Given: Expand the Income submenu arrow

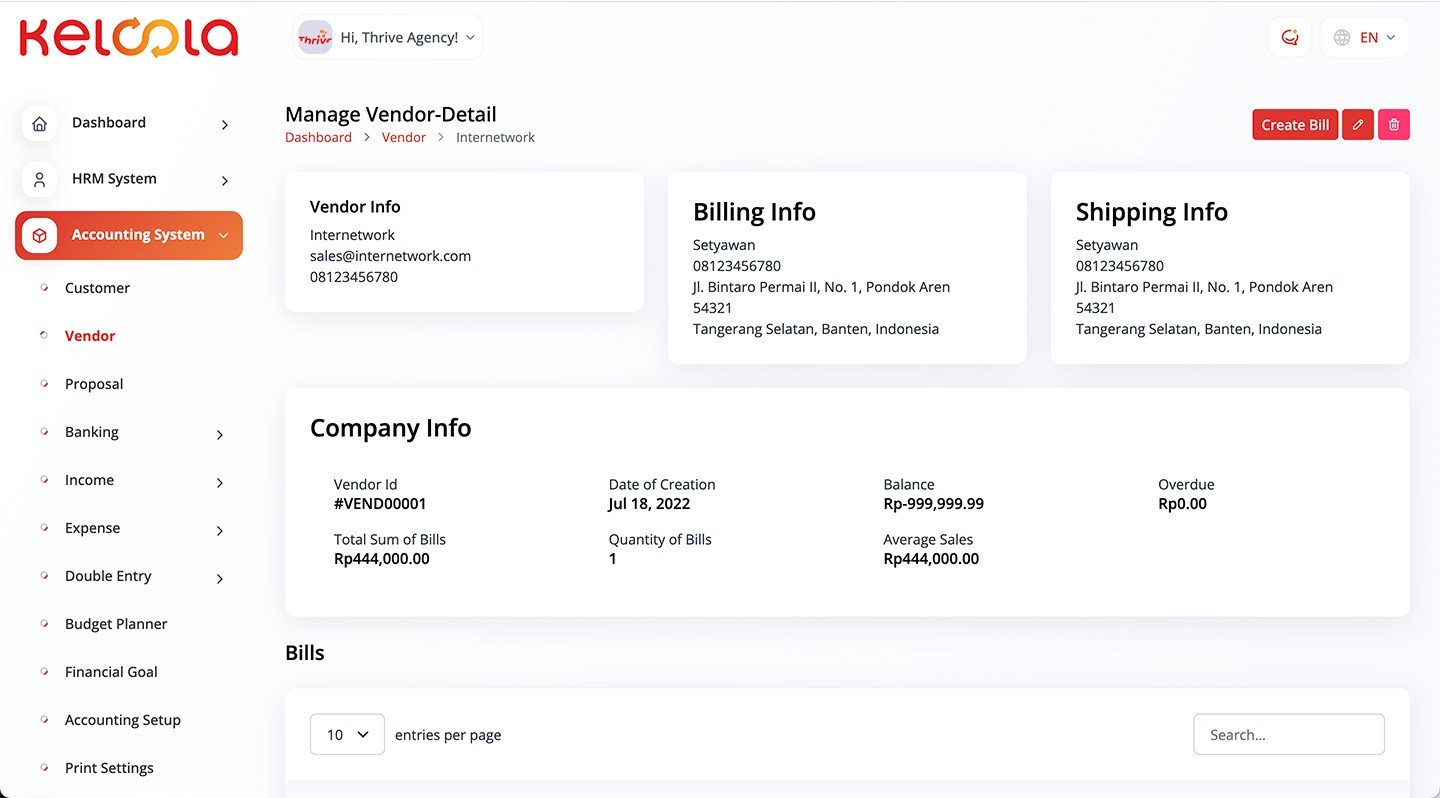Looking at the screenshot, I should [220, 482].
